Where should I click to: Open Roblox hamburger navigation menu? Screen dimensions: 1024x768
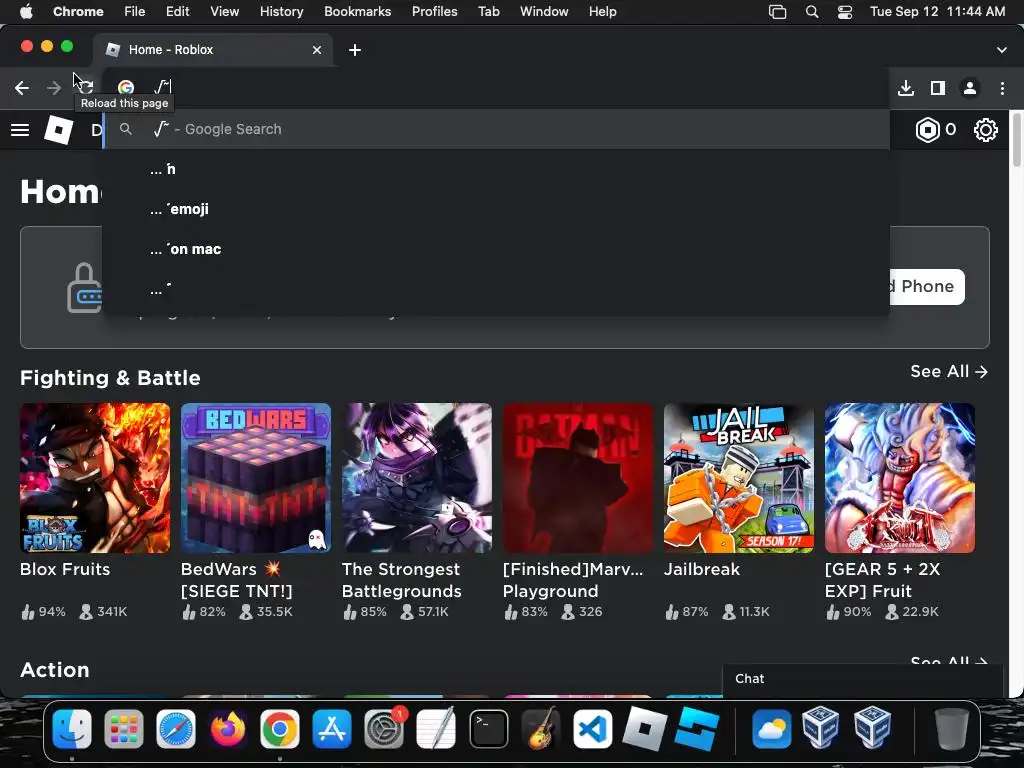click(20, 129)
